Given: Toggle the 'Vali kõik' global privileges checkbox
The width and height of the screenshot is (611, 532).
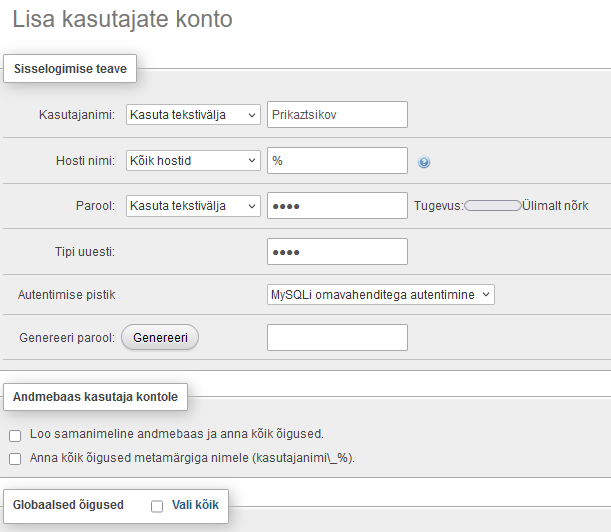Looking at the screenshot, I should click(x=157, y=506).
